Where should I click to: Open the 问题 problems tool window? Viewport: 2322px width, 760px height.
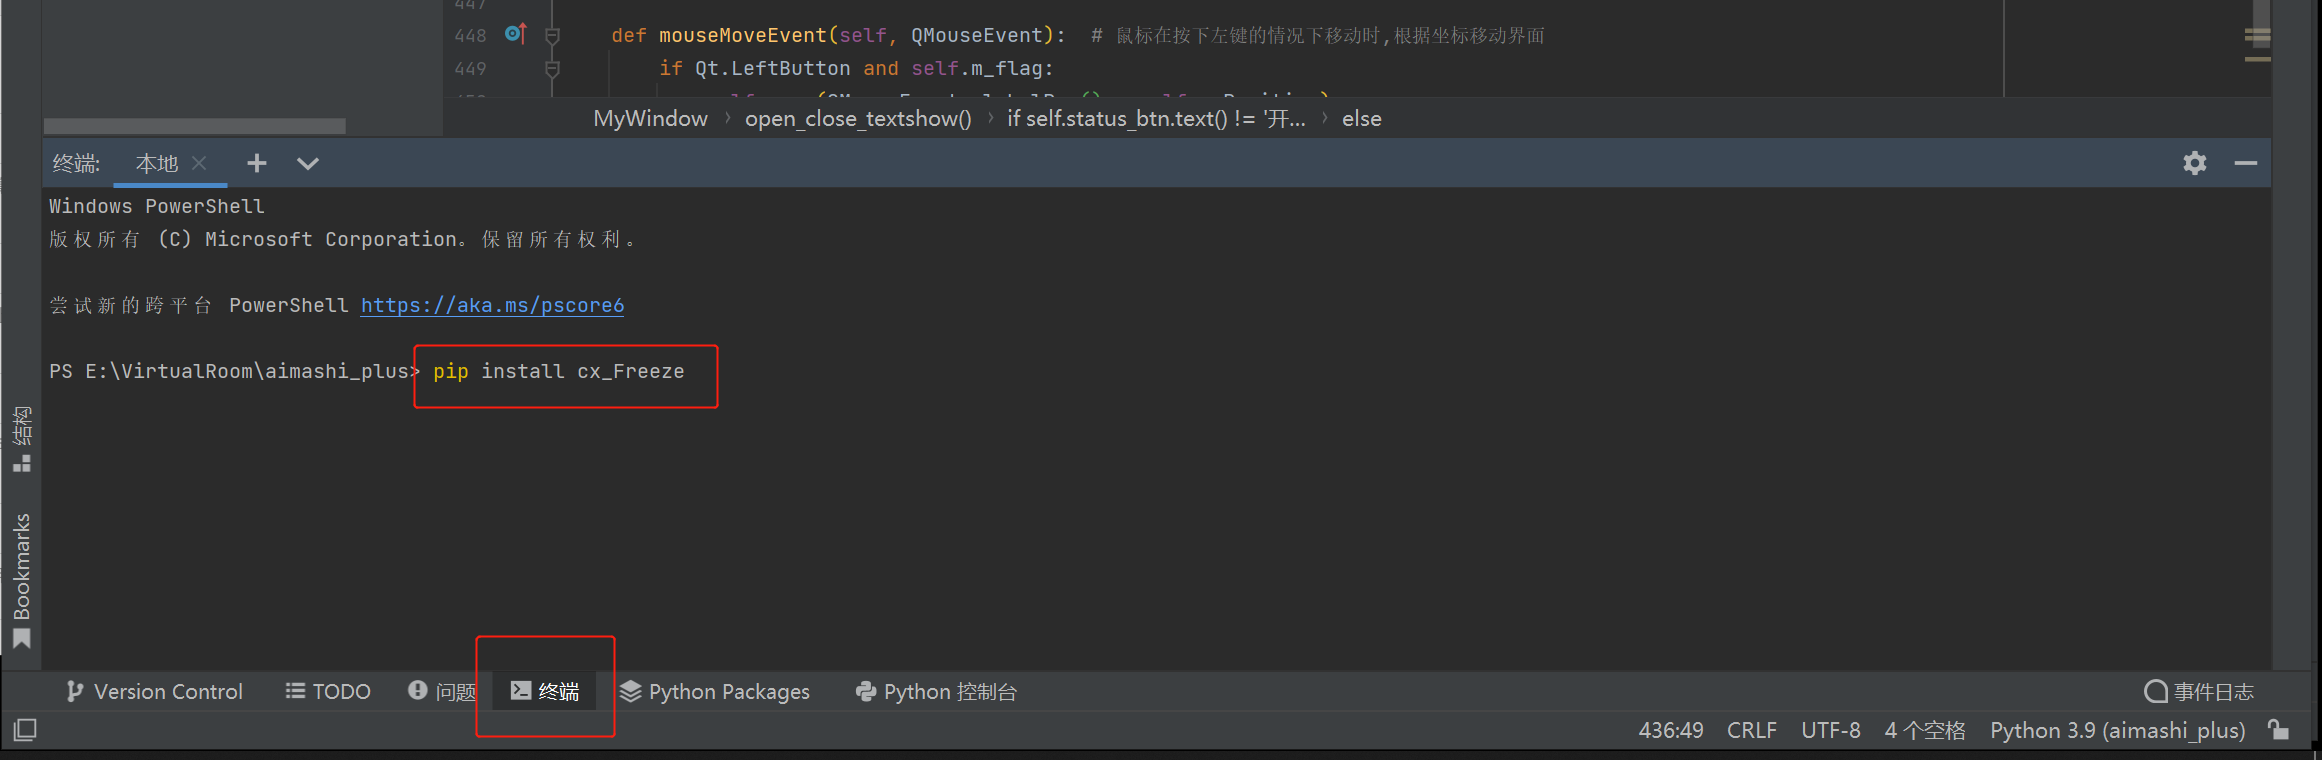442,691
